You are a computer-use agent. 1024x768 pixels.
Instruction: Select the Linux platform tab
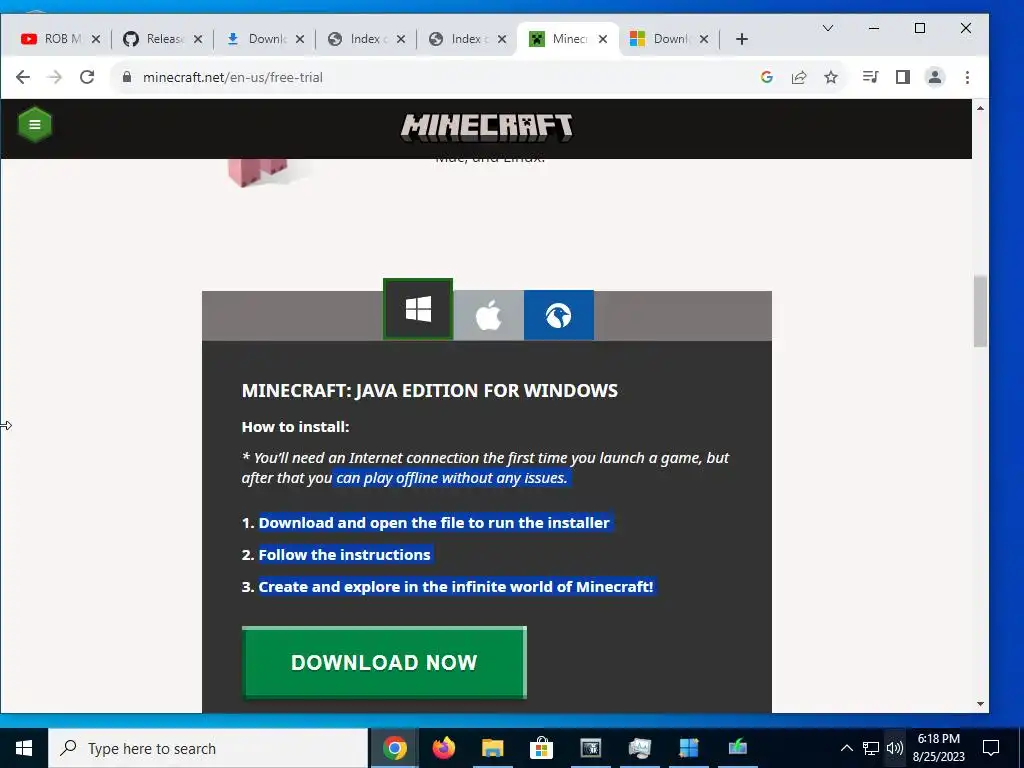[x=558, y=316]
